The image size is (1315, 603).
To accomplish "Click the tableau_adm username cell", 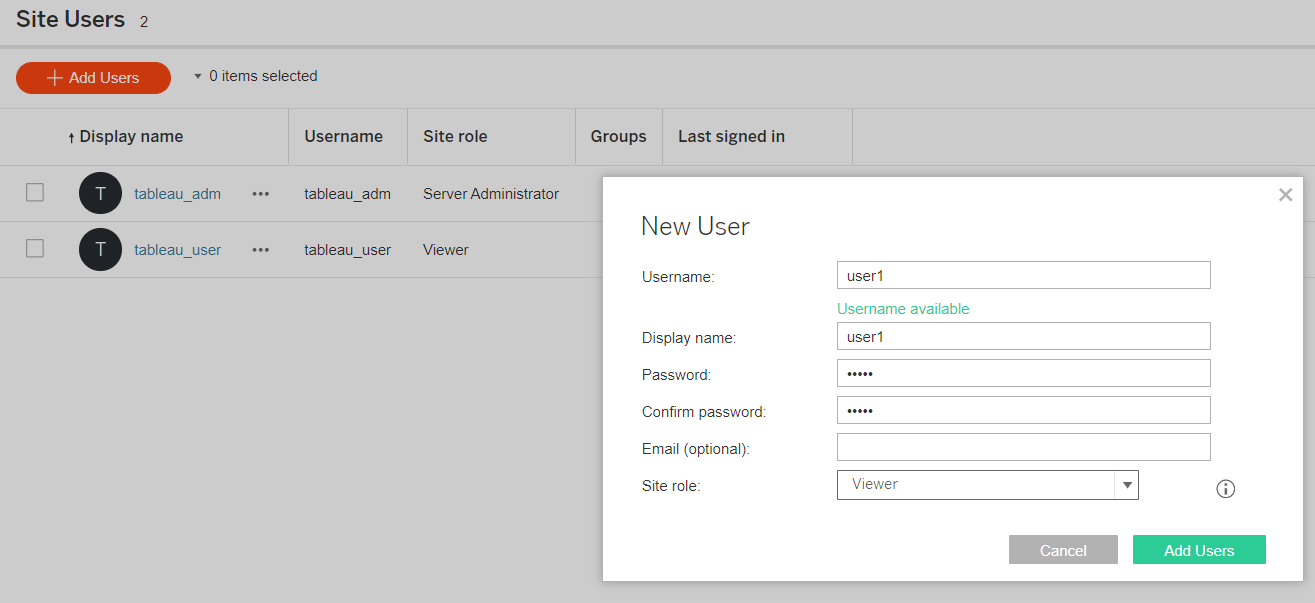I will 347,194.
